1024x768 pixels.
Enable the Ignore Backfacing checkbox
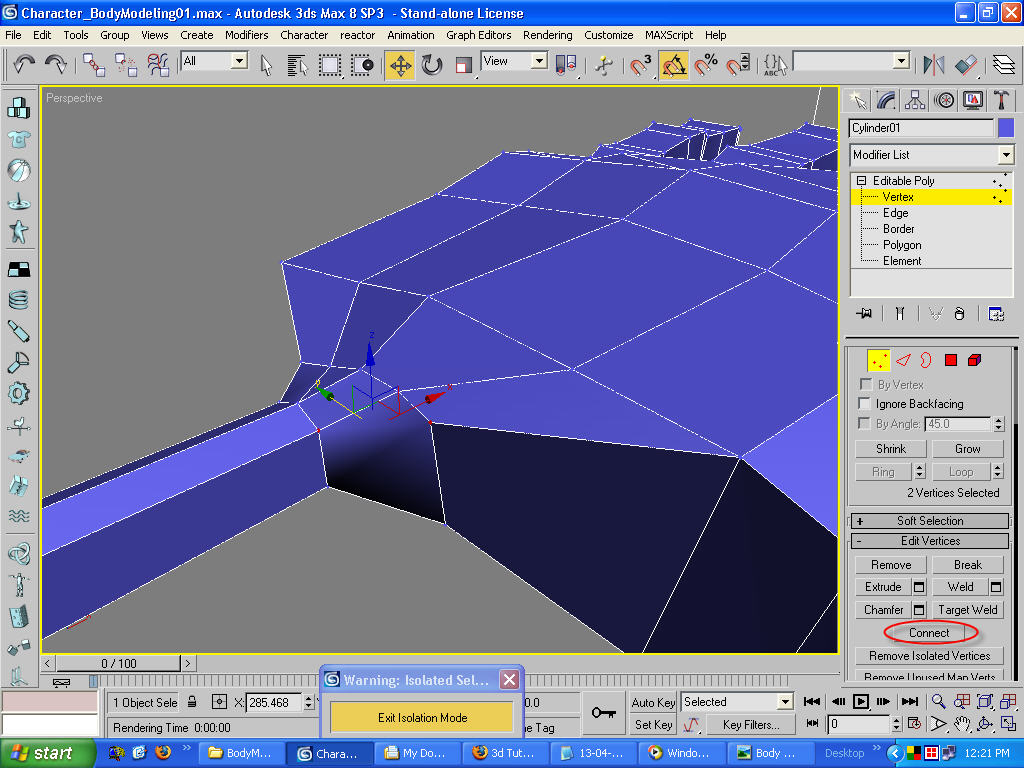click(x=865, y=404)
